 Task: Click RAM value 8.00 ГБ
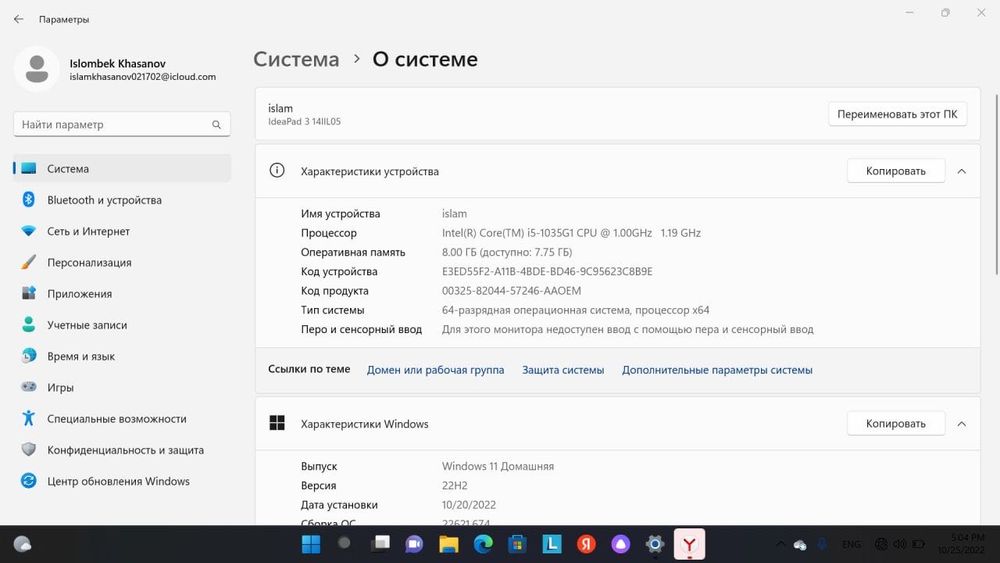point(507,252)
